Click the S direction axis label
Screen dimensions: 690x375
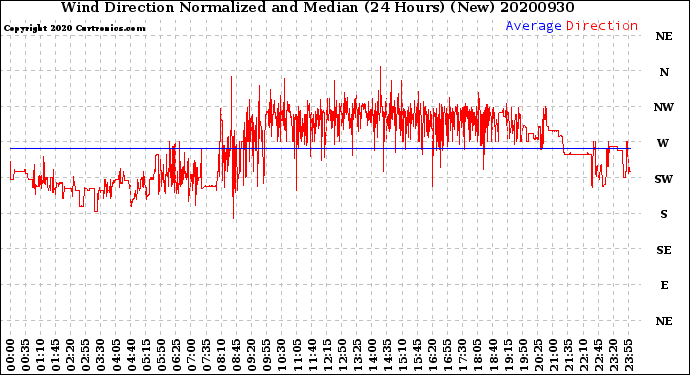tap(664, 214)
